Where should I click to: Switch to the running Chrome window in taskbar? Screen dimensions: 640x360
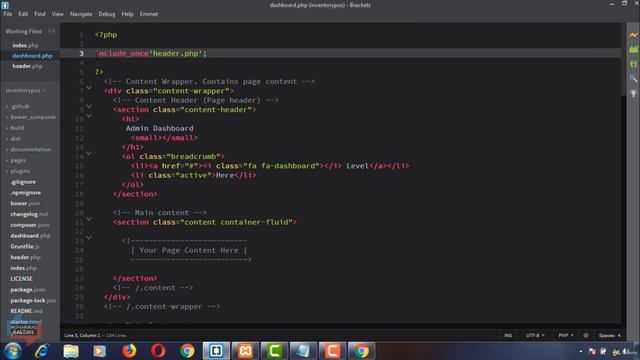point(361,351)
